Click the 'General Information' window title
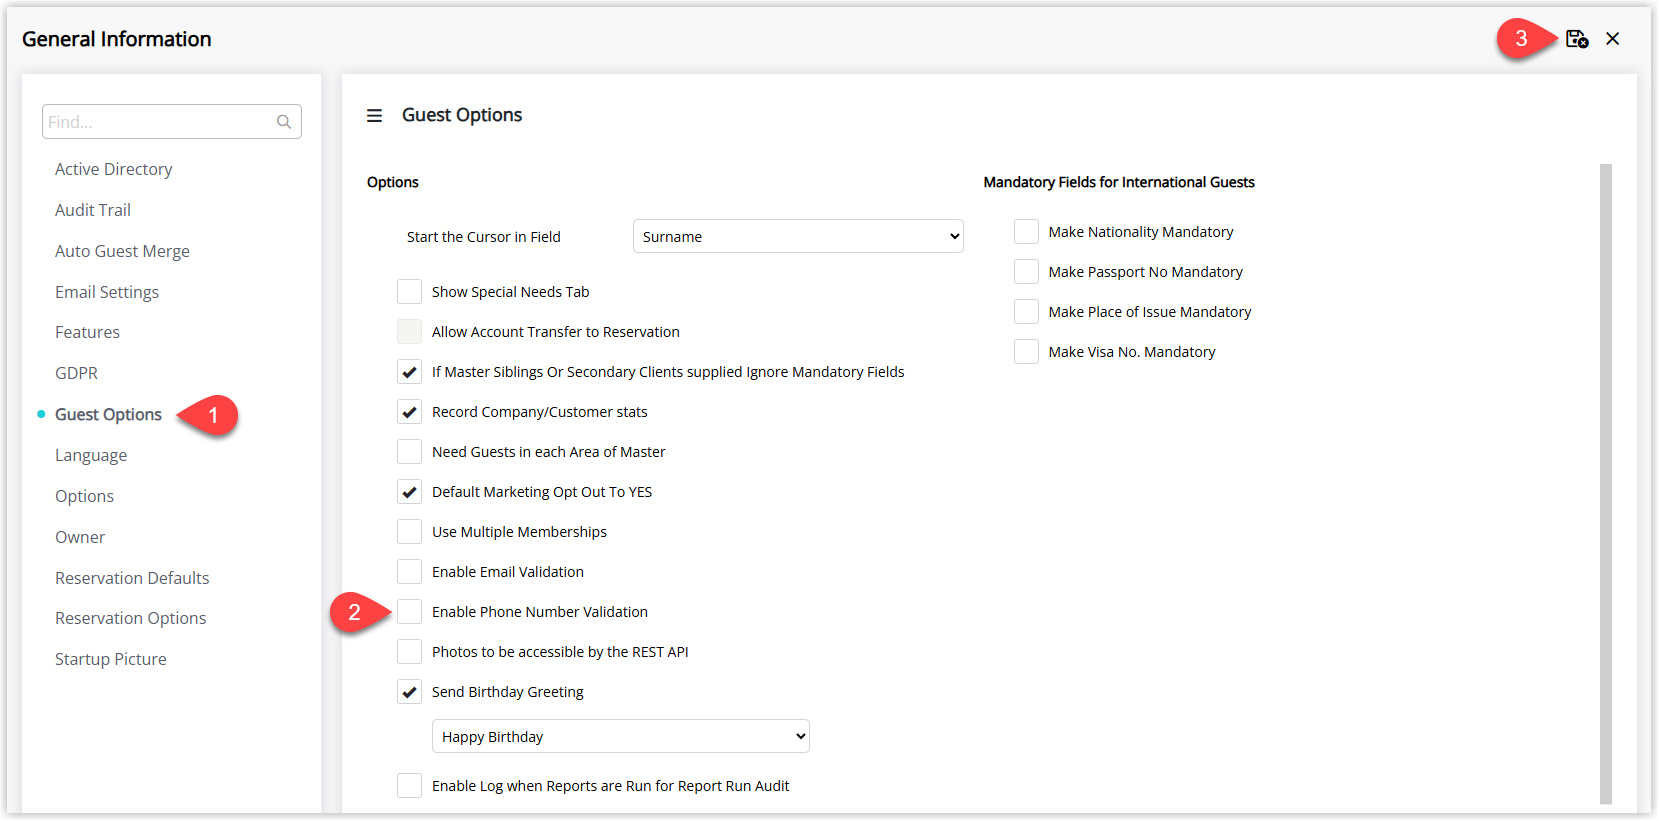This screenshot has width=1659, height=821. click(x=117, y=39)
